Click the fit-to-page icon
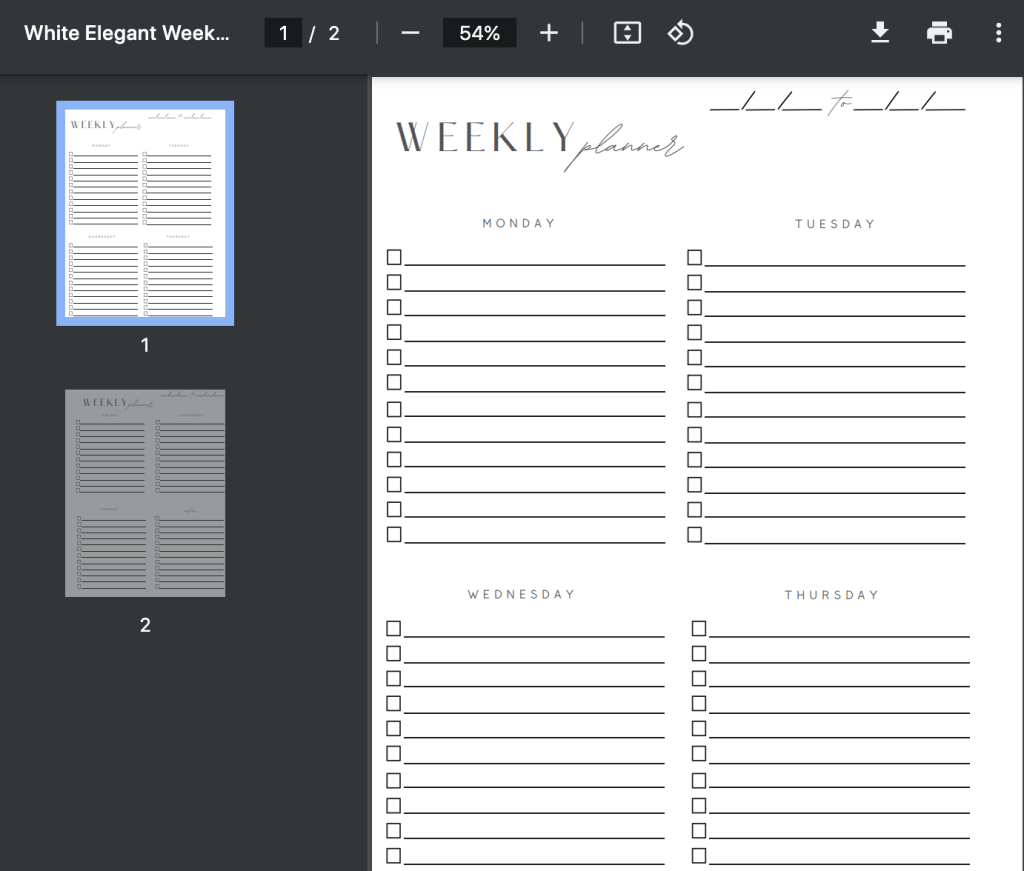 coord(626,32)
